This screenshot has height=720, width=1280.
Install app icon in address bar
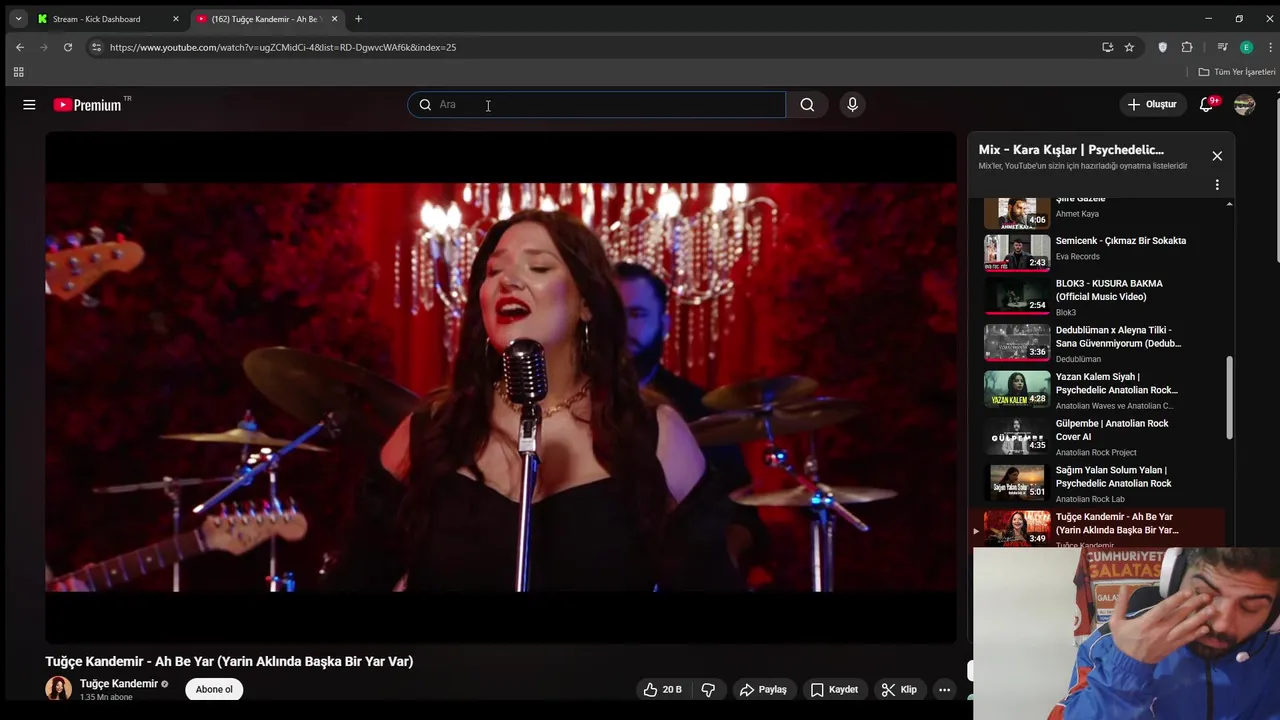tap(1107, 47)
